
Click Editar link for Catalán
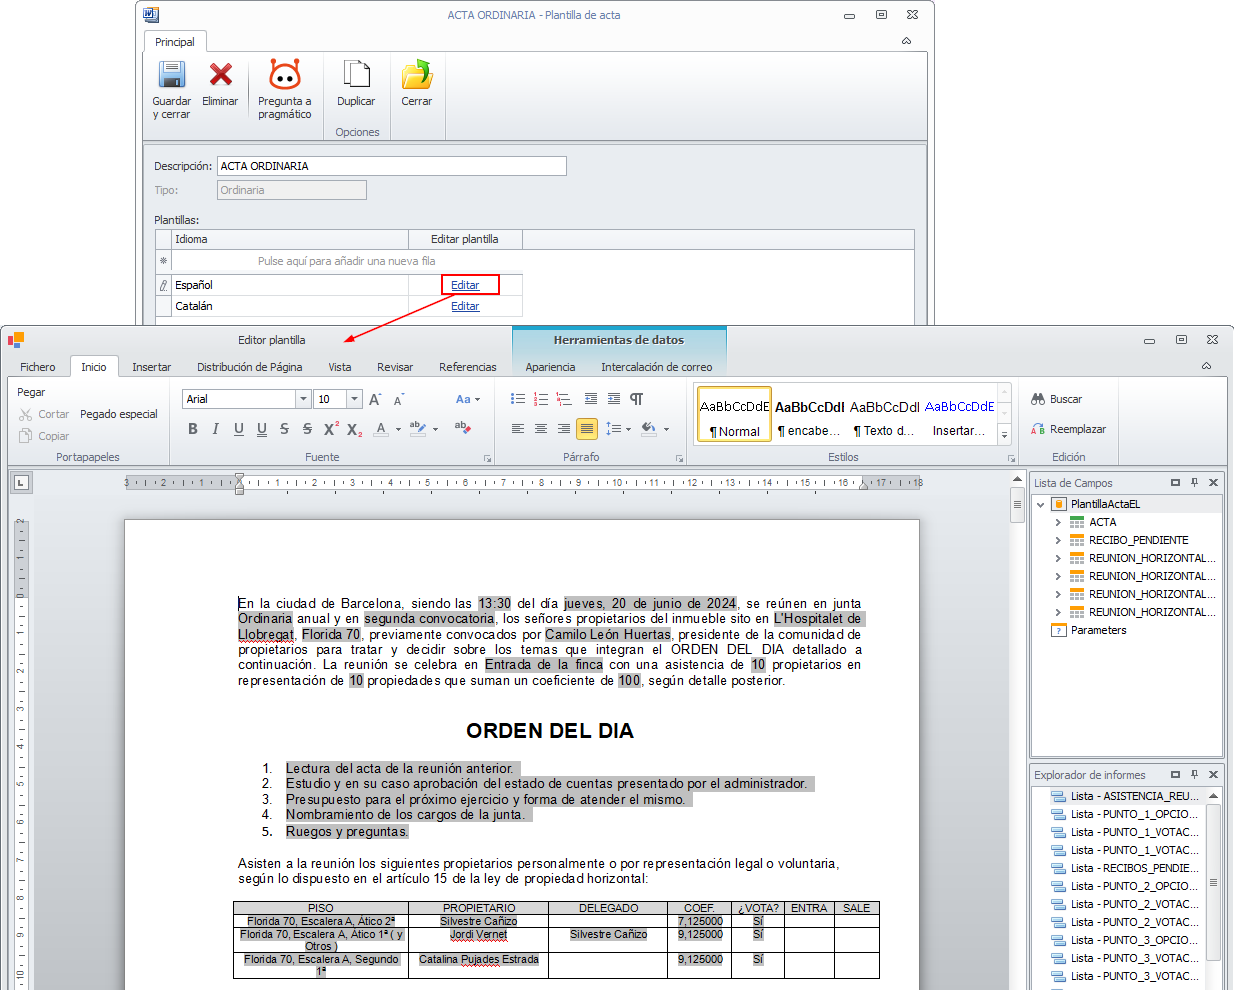(465, 306)
